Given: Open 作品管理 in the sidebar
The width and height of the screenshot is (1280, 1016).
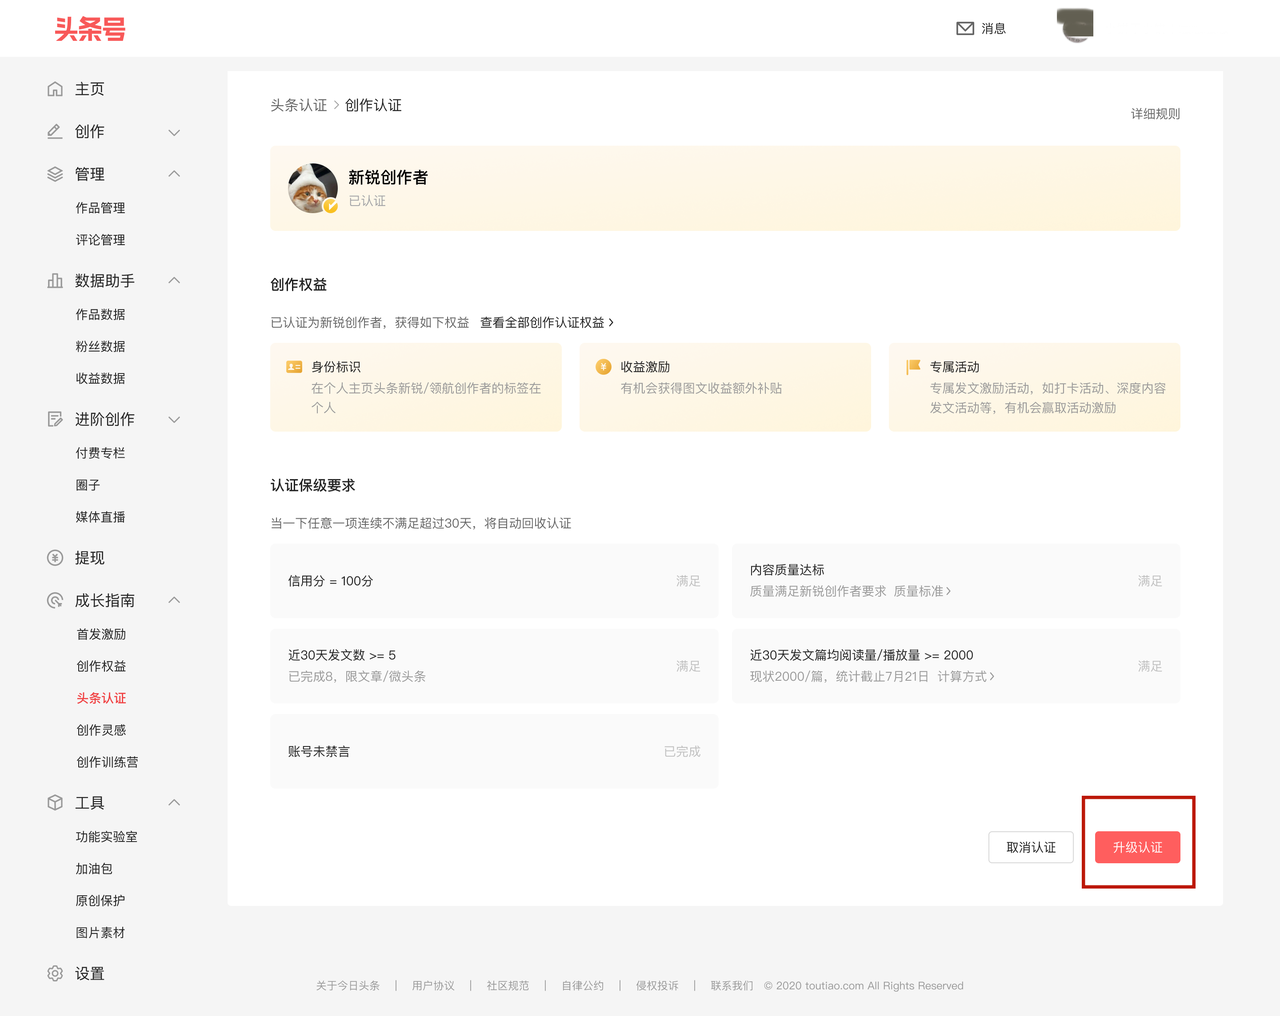Looking at the screenshot, I should [100, 208].
